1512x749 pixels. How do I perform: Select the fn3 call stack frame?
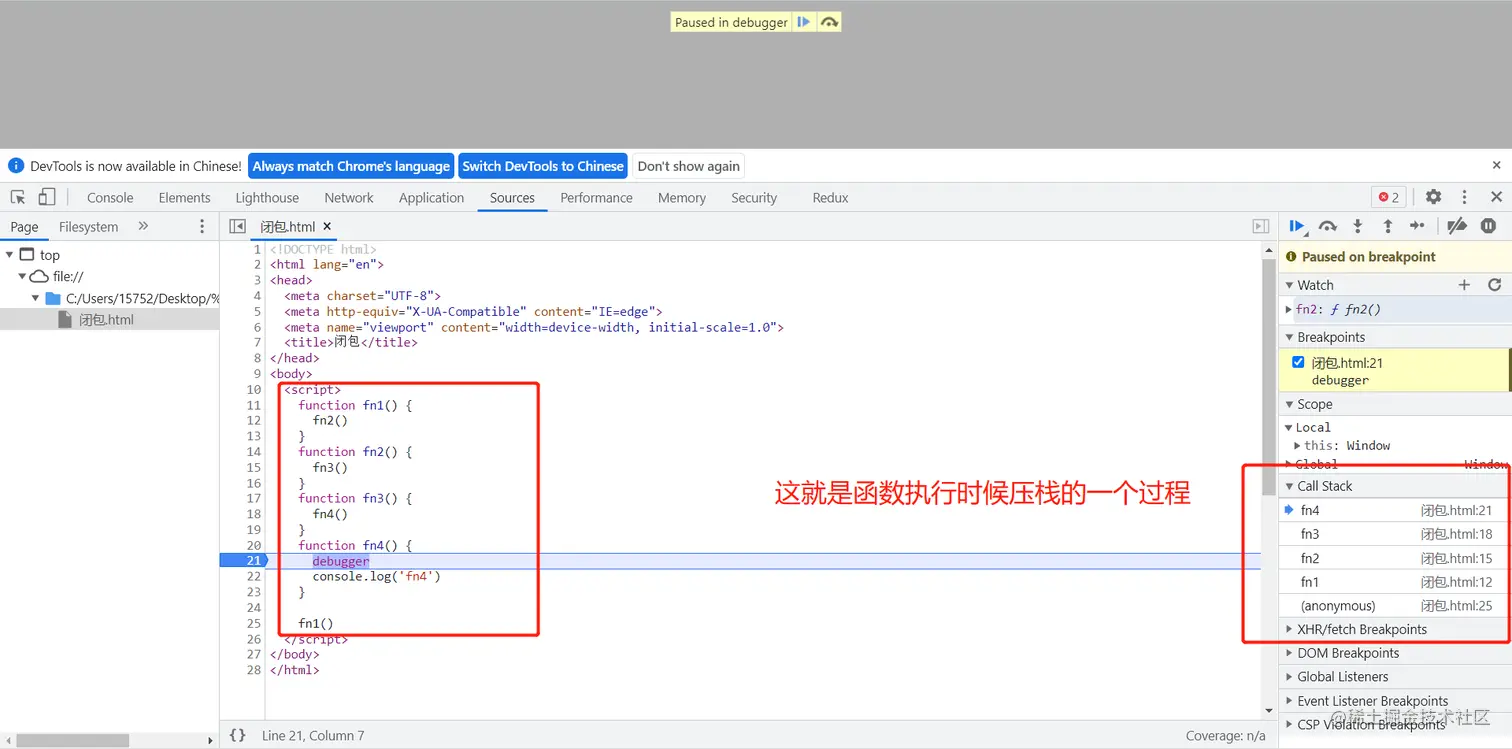click(1395, 534)
